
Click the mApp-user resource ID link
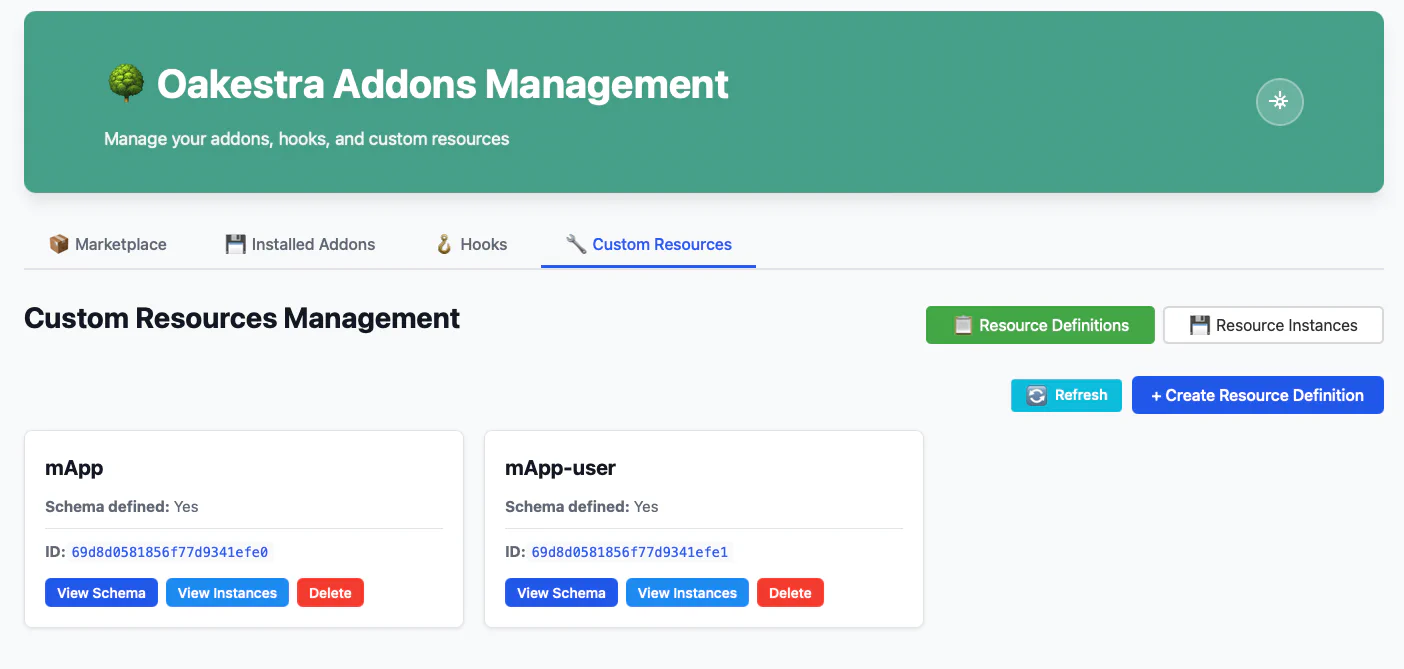point(628,551)
